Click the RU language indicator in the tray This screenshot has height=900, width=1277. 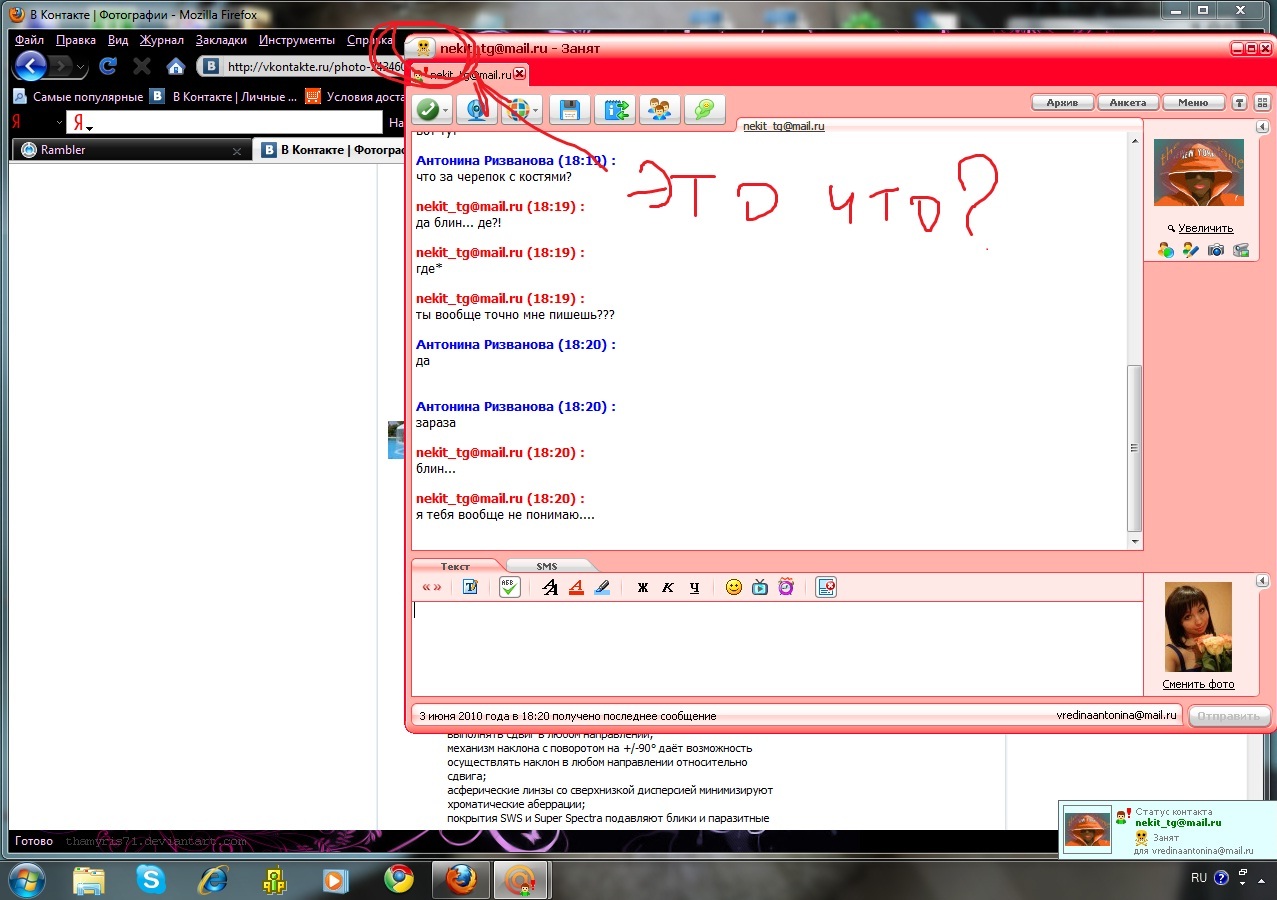[x=1199, y=878]
